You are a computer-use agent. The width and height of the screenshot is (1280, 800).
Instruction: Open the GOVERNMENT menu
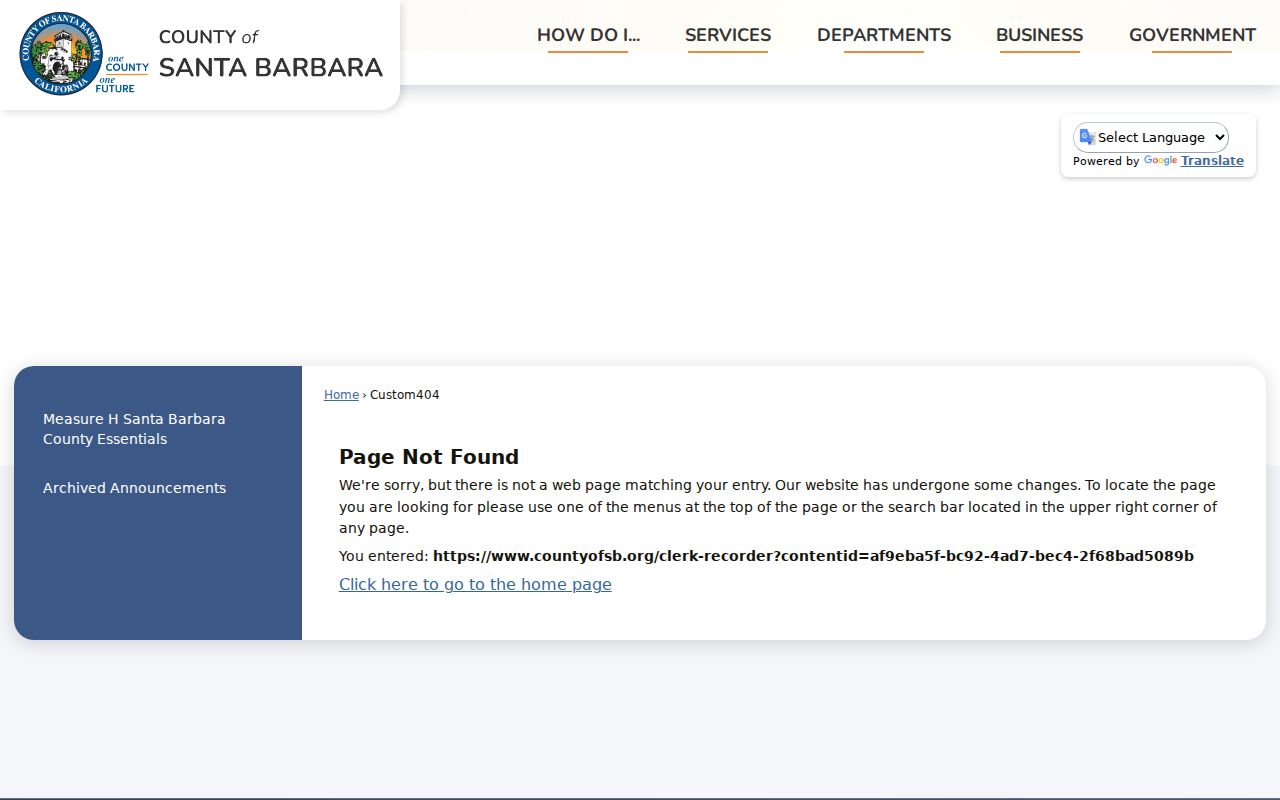[x=1192, y=35]
